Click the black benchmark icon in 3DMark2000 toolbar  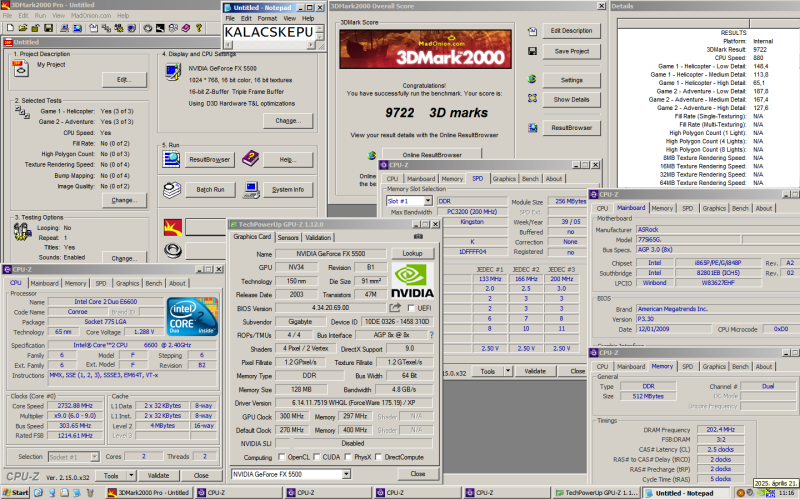160,29
